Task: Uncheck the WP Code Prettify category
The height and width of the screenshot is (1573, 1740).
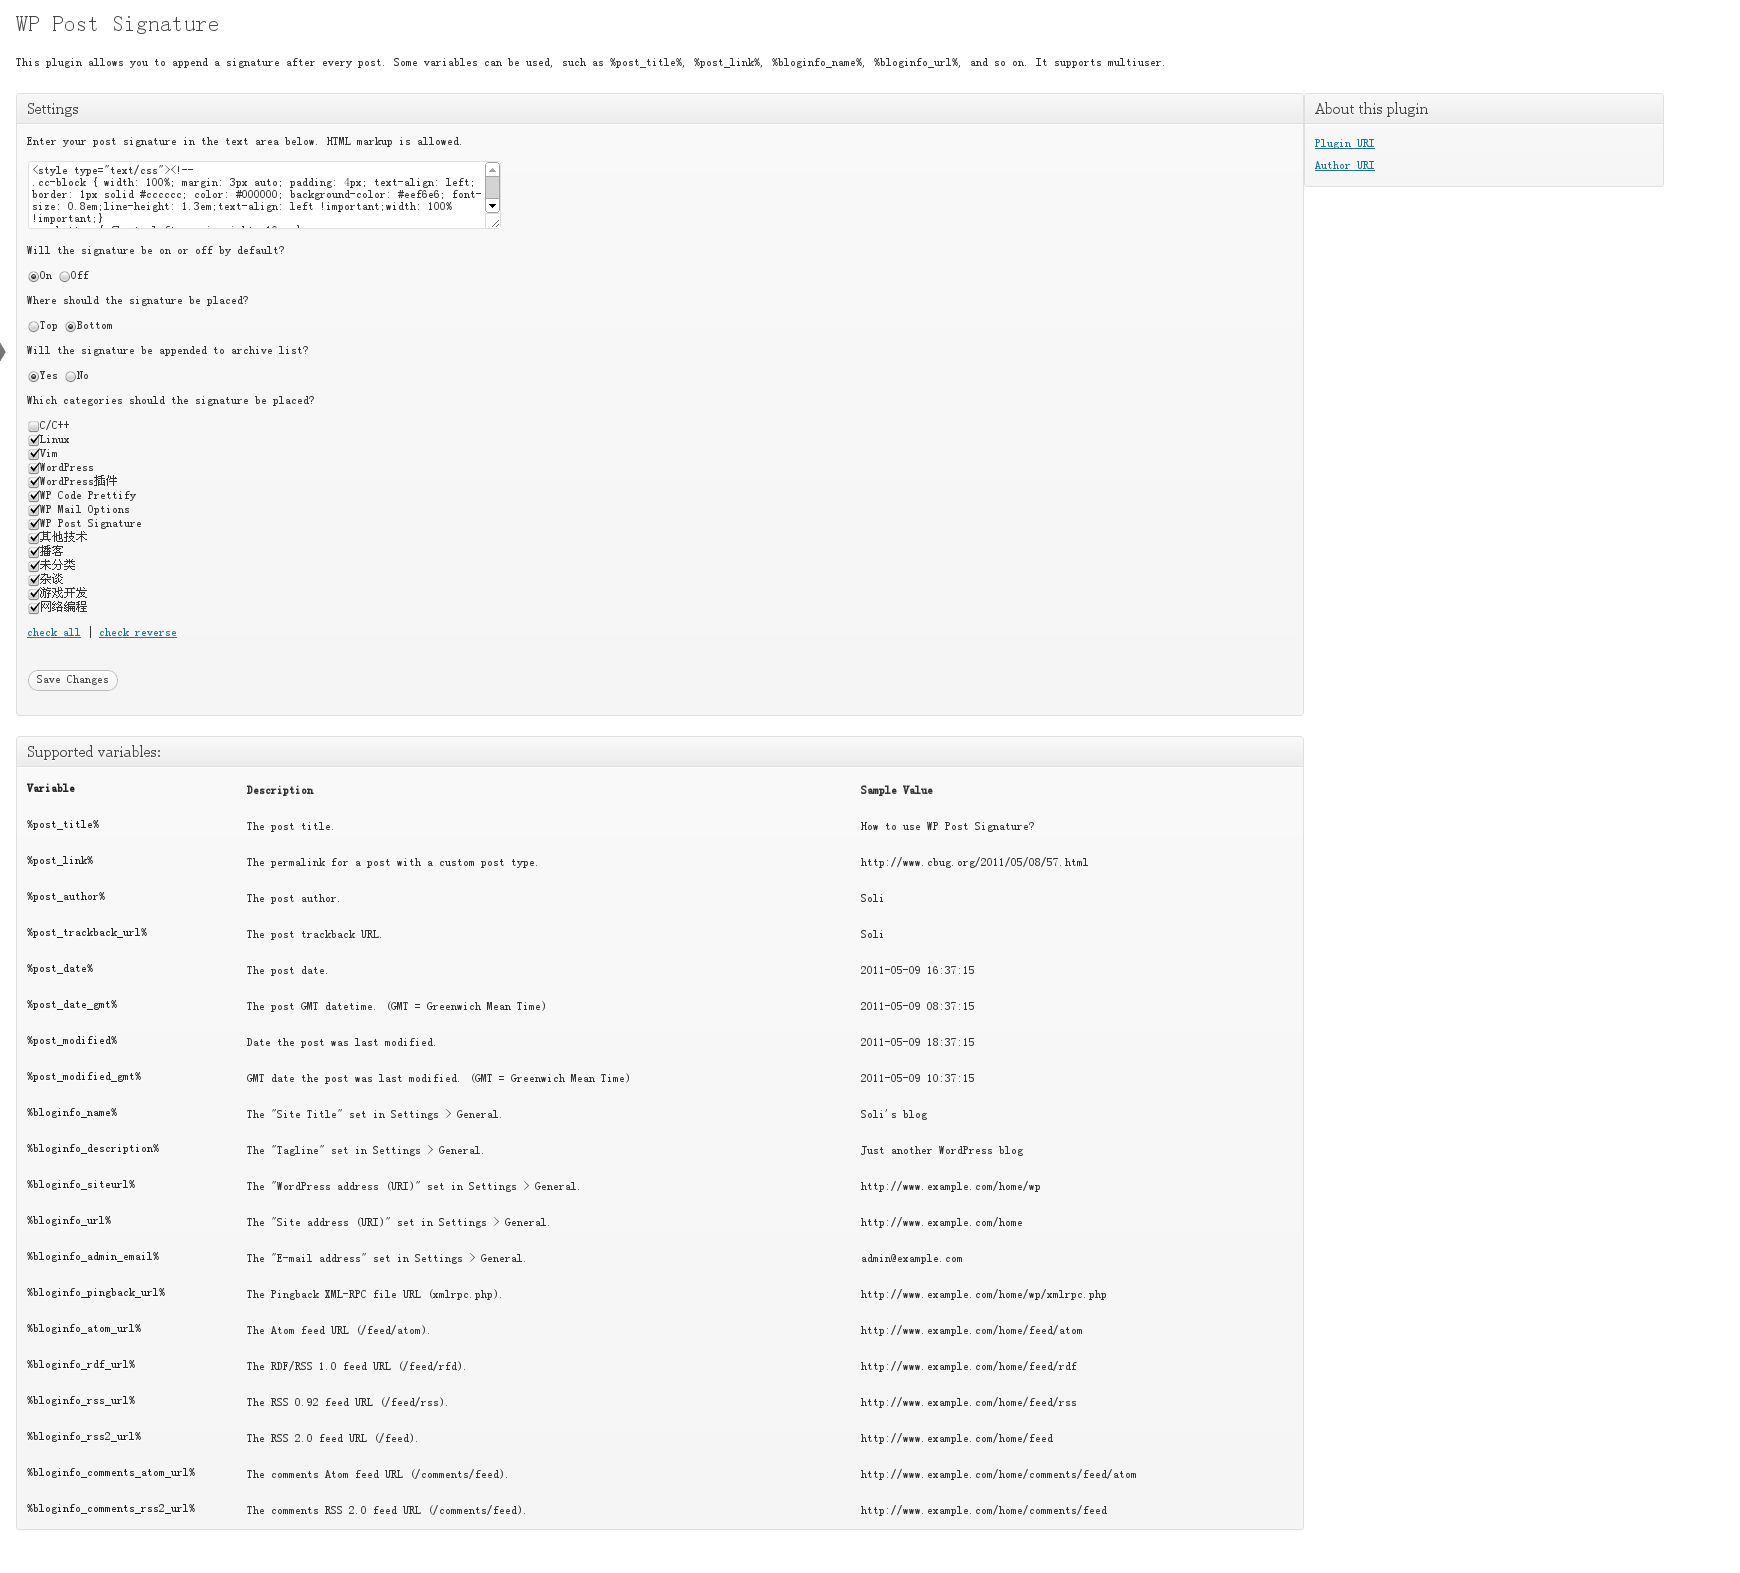Action: click(33, 496)
